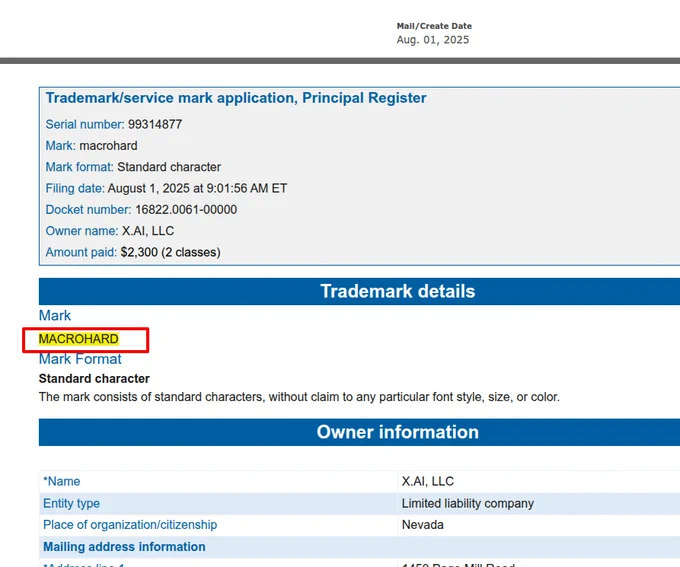Click the Mail/Create Date value Aug. 01, 2025
The width and height of the screenshot is (680, 567).
coord(433,40)
